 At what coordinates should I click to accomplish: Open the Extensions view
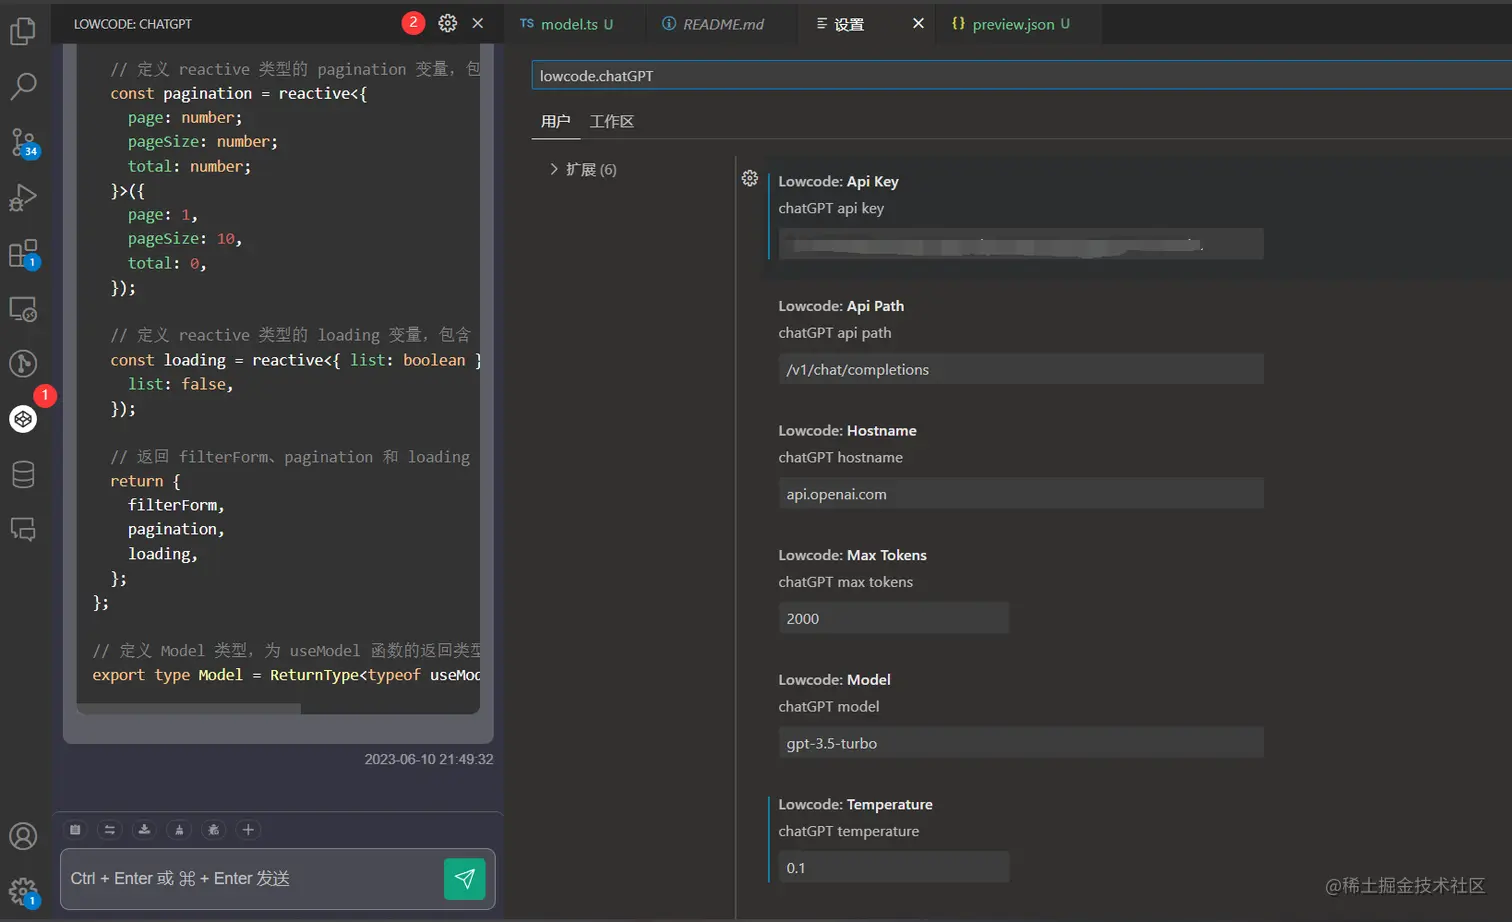(23, 253)
